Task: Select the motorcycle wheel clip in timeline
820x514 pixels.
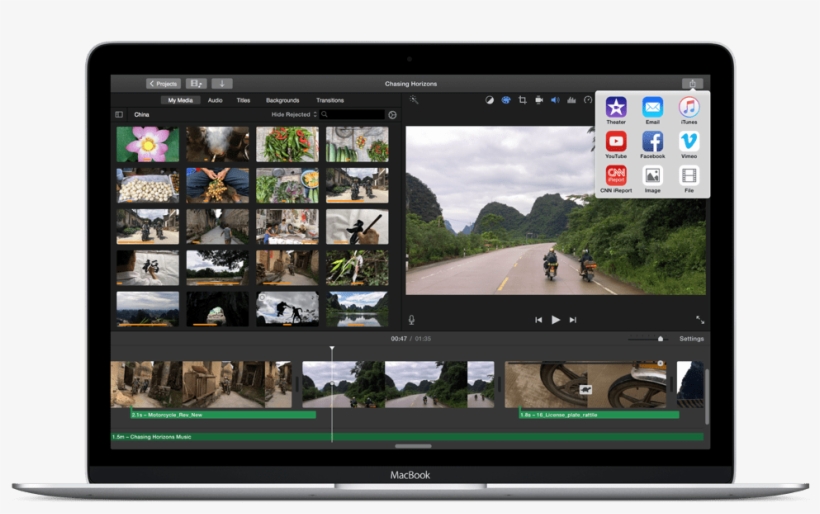Action: (585, 384)
